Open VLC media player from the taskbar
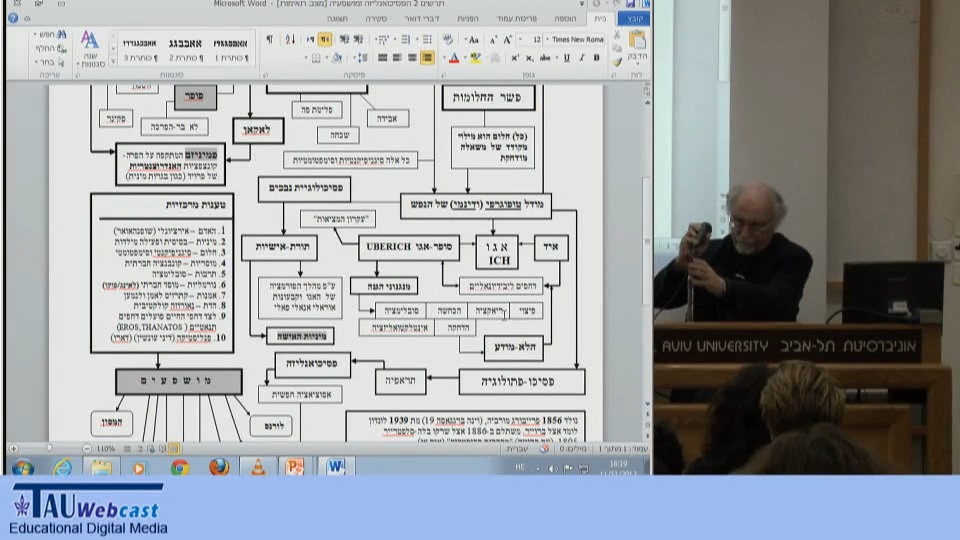 (257, 467)
